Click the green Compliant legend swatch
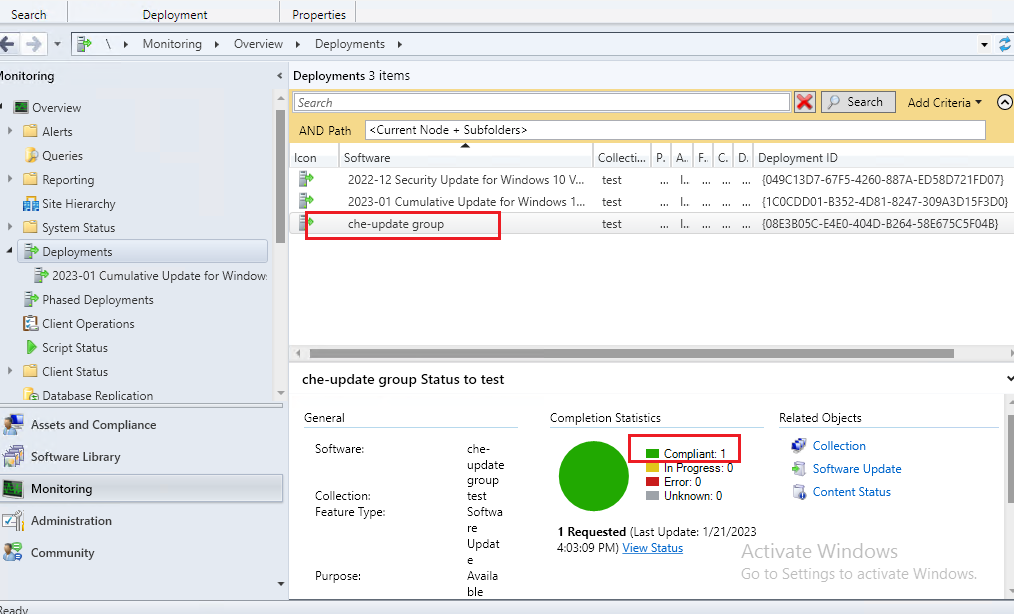This screenshot has height=614, width=1014. tap(653, 454)
